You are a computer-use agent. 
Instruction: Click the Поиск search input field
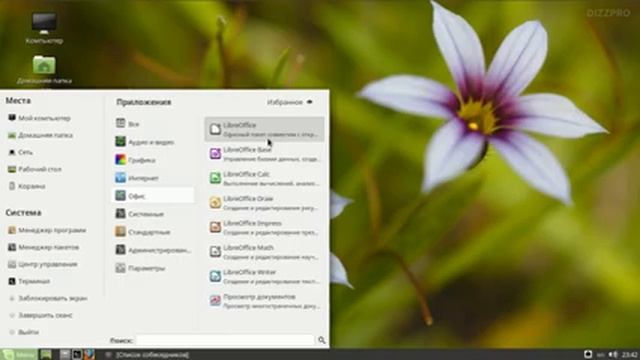point(225,340)
